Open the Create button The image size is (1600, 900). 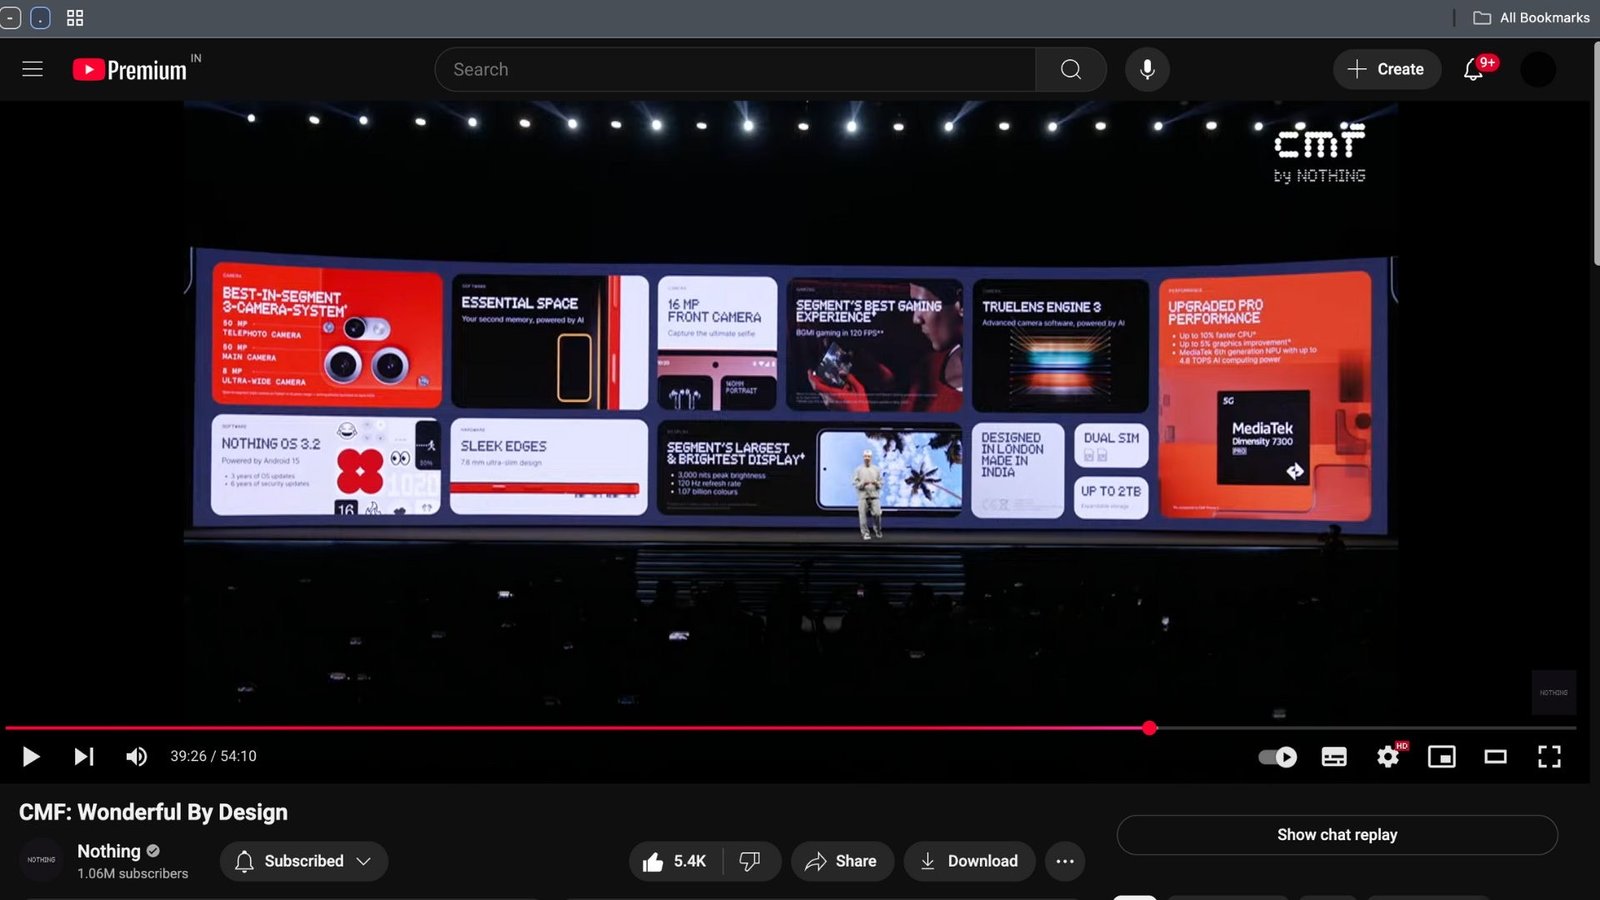coord(1387,69)
